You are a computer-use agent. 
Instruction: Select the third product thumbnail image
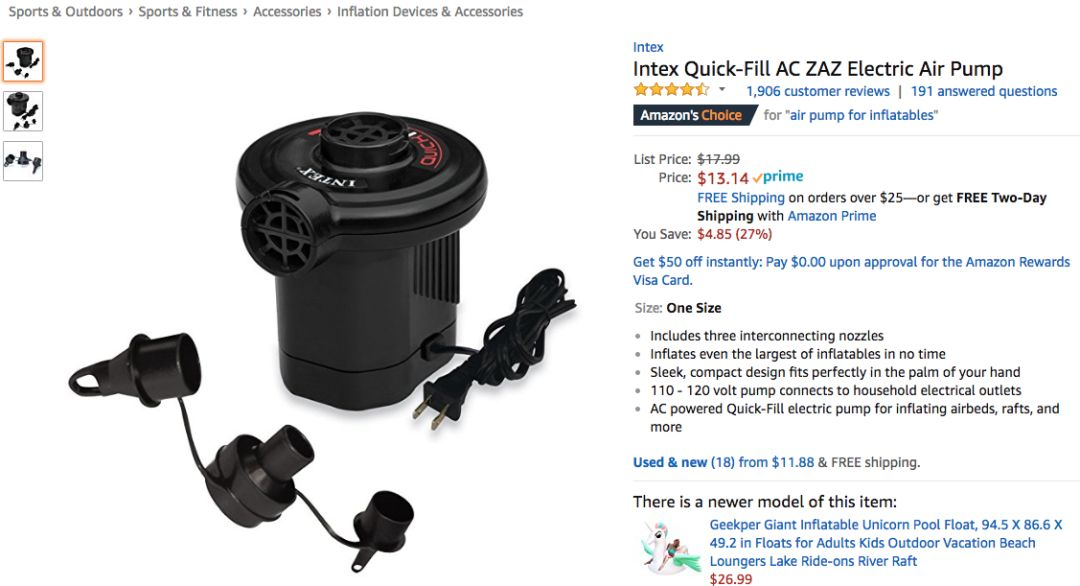23,161
